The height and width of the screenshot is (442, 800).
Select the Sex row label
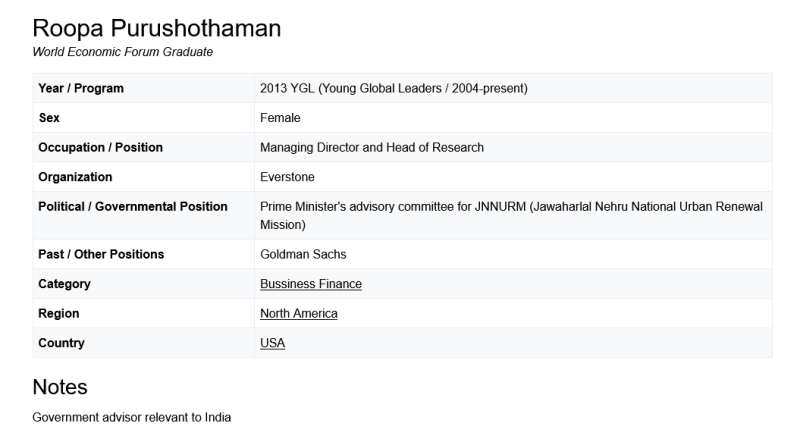[x=49, y=118]
